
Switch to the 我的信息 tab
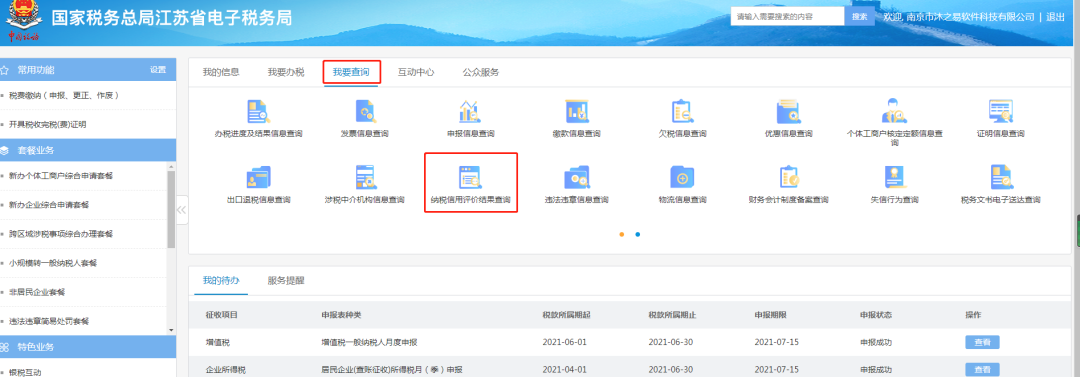pyautogui.click(x=221, y=72)
